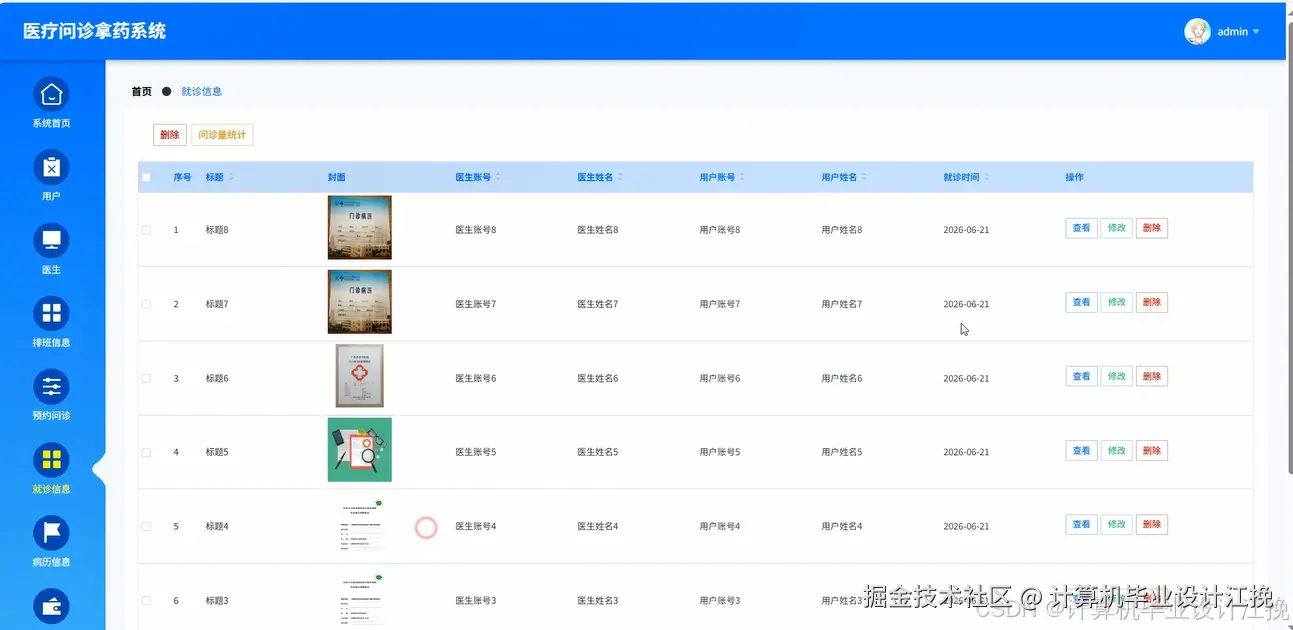The image size is (1293, 630).
Task: Check the checkbox for 标题8 row
Action: coord(145,228)
